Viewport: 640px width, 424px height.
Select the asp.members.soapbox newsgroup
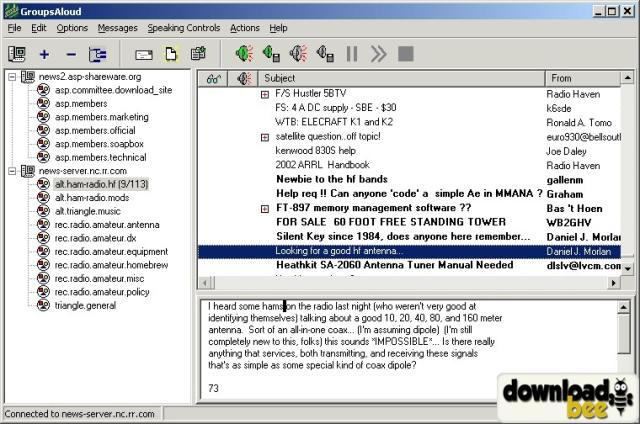coord(99,144)
